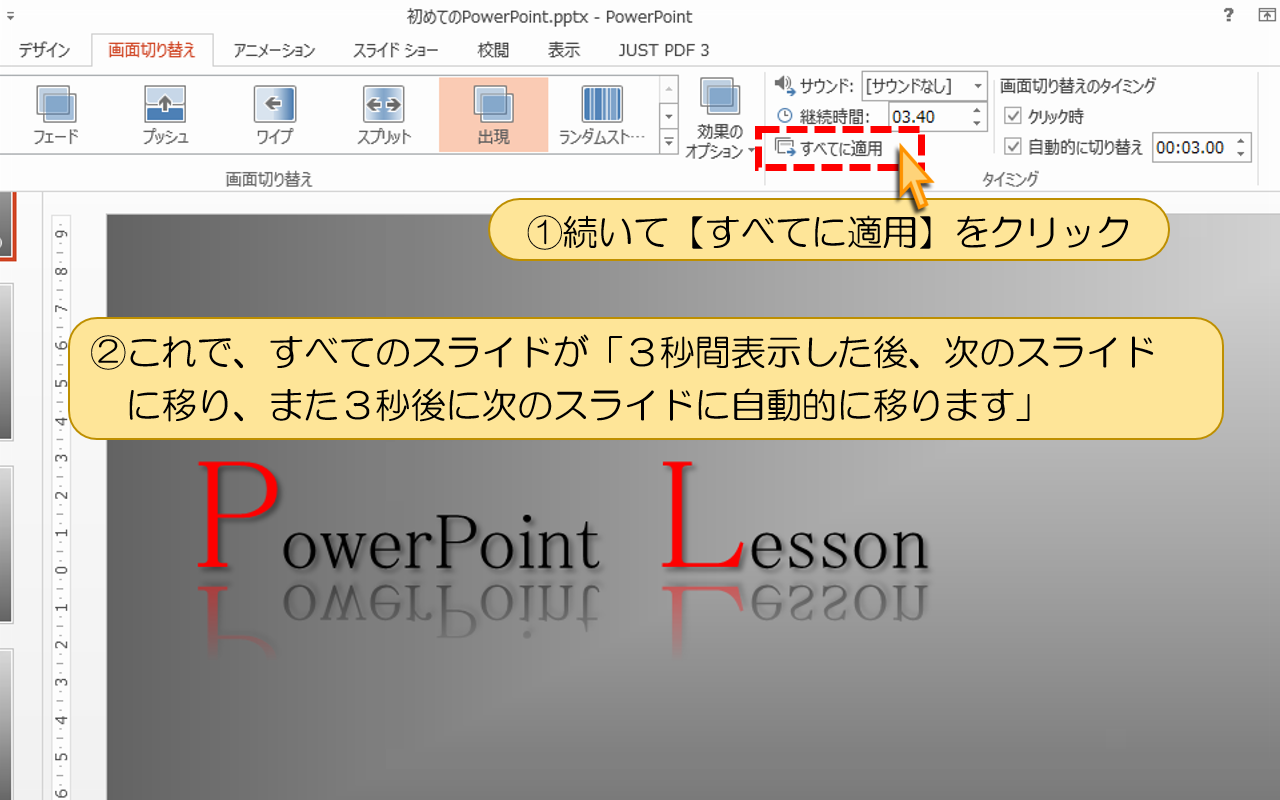The image size is (1280, 800).
Task: Select the ランダムスト… transition effect
Action: pyautogui.click(x=602, y=115)
